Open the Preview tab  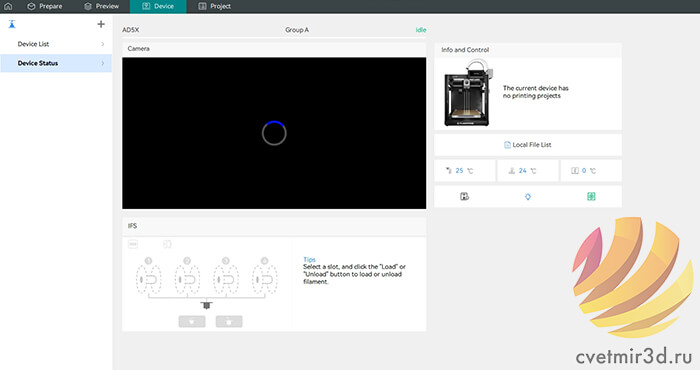(102, 6)
